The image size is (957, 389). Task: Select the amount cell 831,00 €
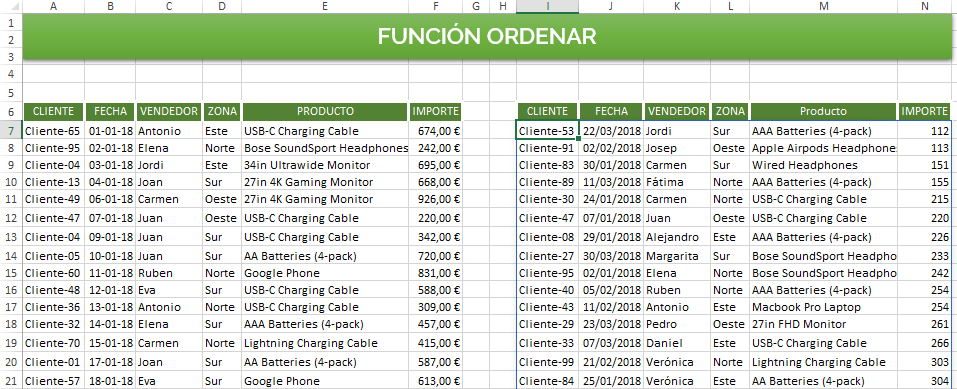[436, 273]
